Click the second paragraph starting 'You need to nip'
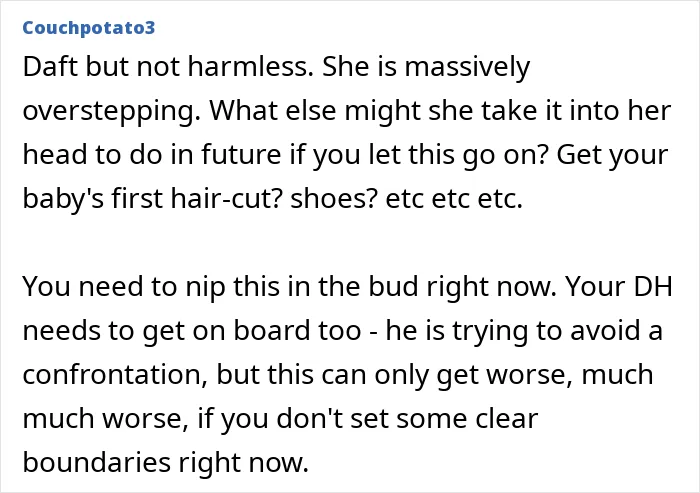The width and height of the screenshot is (700, 493). pos(347,374)
